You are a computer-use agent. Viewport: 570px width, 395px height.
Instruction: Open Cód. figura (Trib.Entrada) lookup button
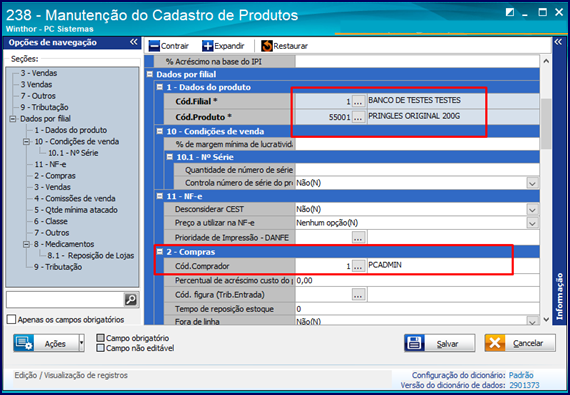coord(358,295)
